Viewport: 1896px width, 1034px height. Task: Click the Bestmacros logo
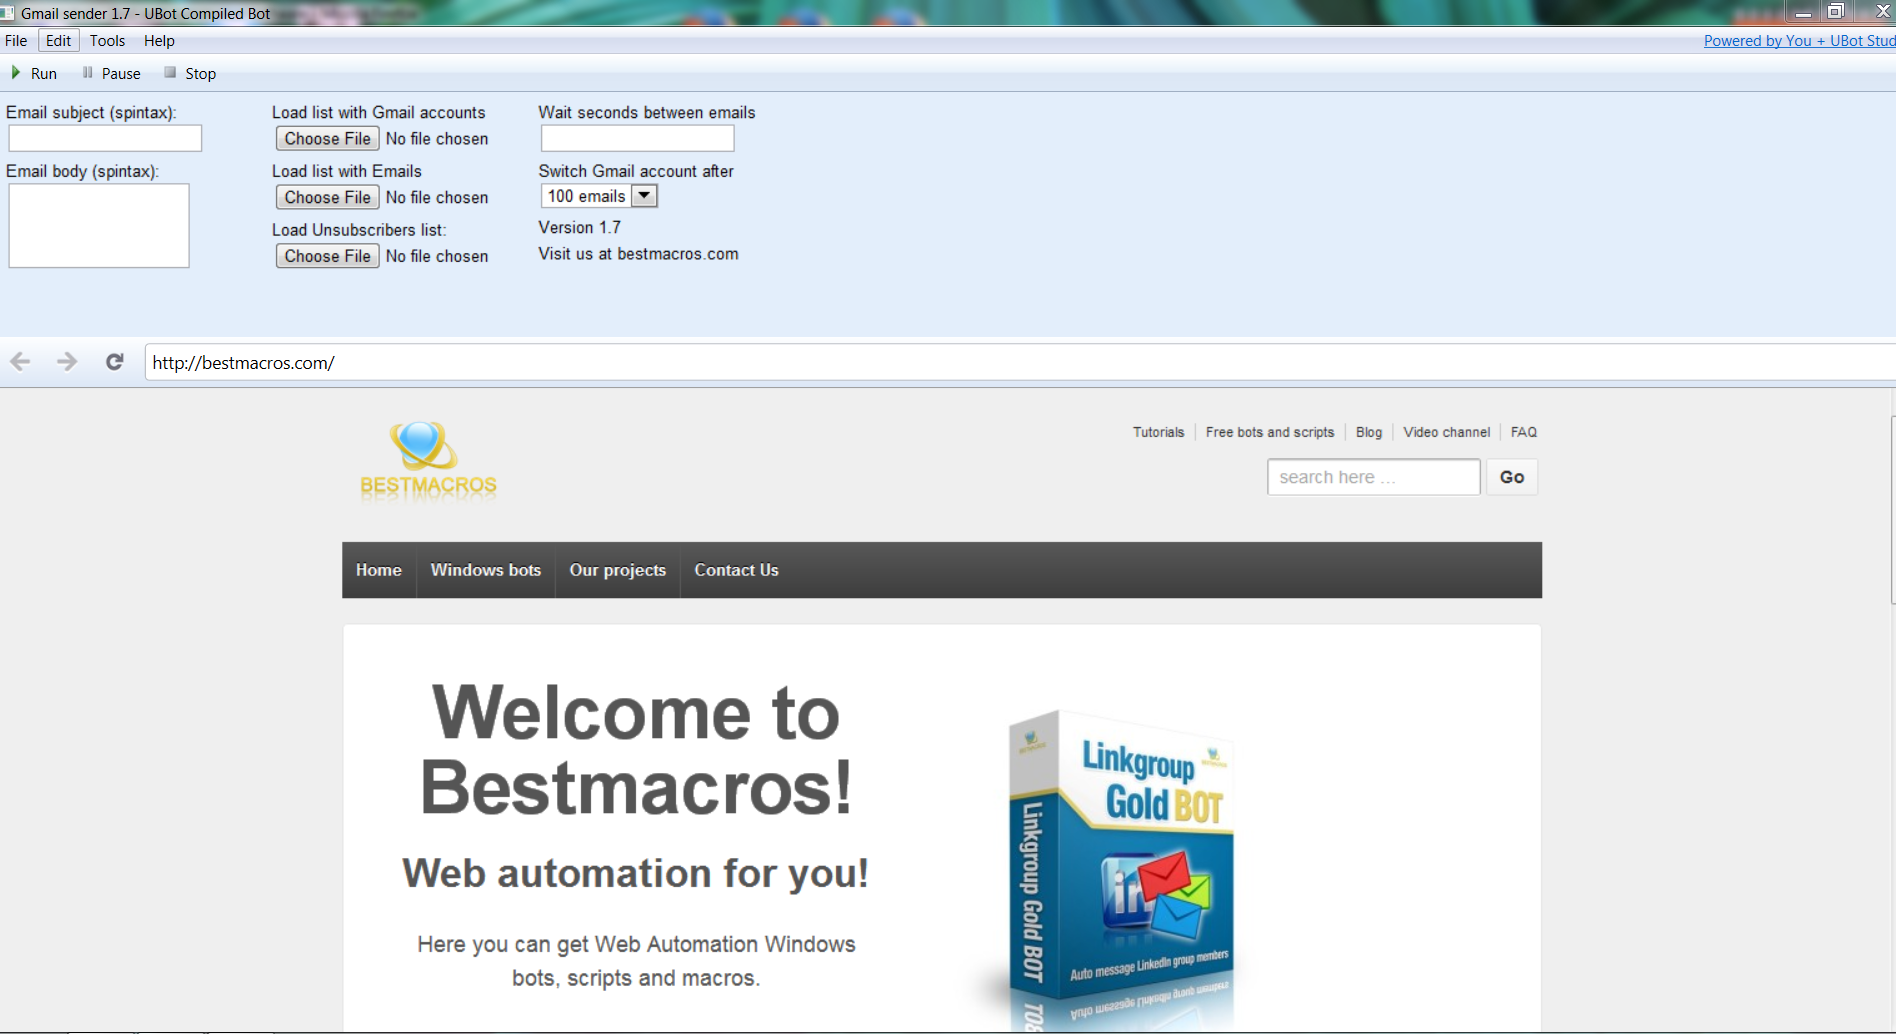click(x=428, y=460)
